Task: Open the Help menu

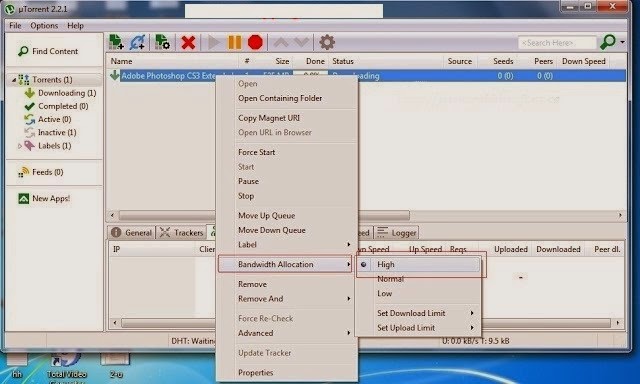Action: pos(76,25)
